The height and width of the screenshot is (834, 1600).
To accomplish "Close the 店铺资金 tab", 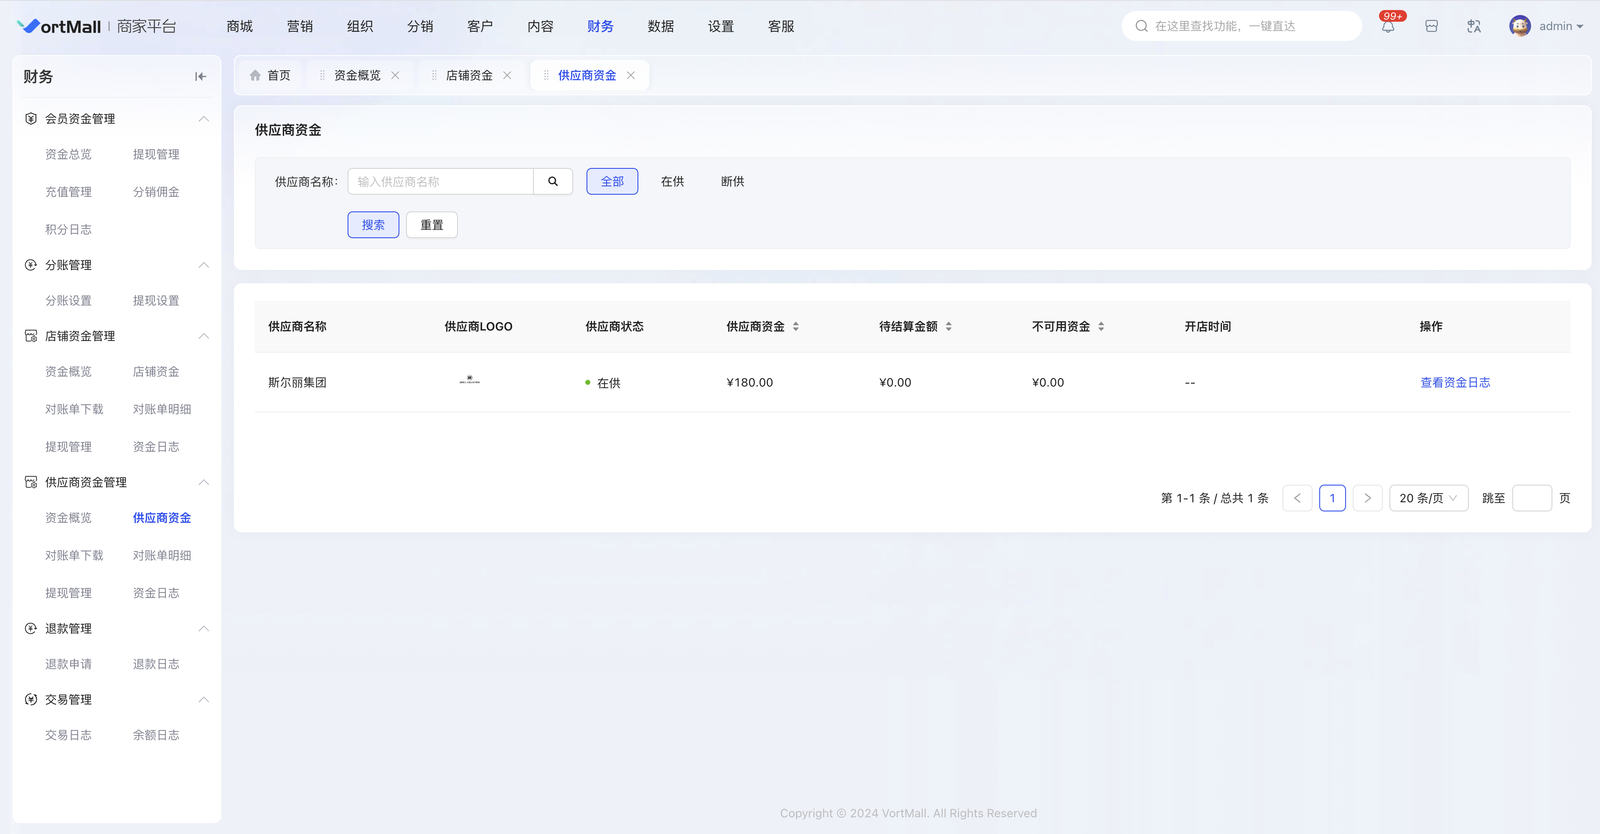I will (508, 76).
